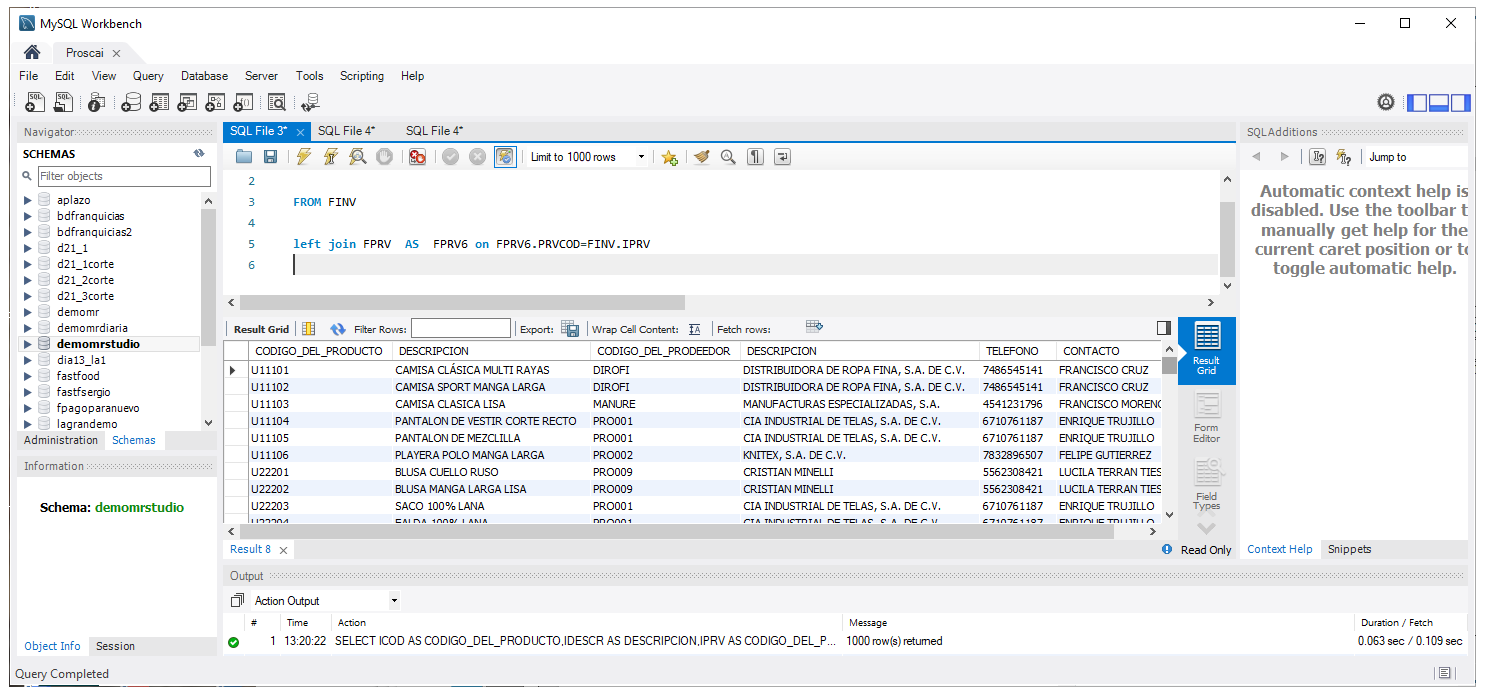This screenshot has width=1486, height=697.
Task: Open SQL script file icon in main toolbar
Action: pos(64,102)
